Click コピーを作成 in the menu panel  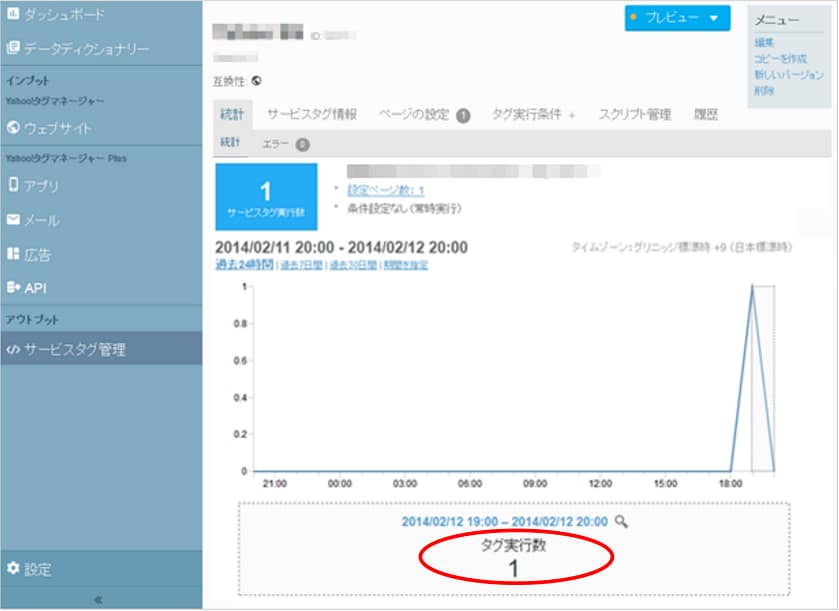(780, 59)
